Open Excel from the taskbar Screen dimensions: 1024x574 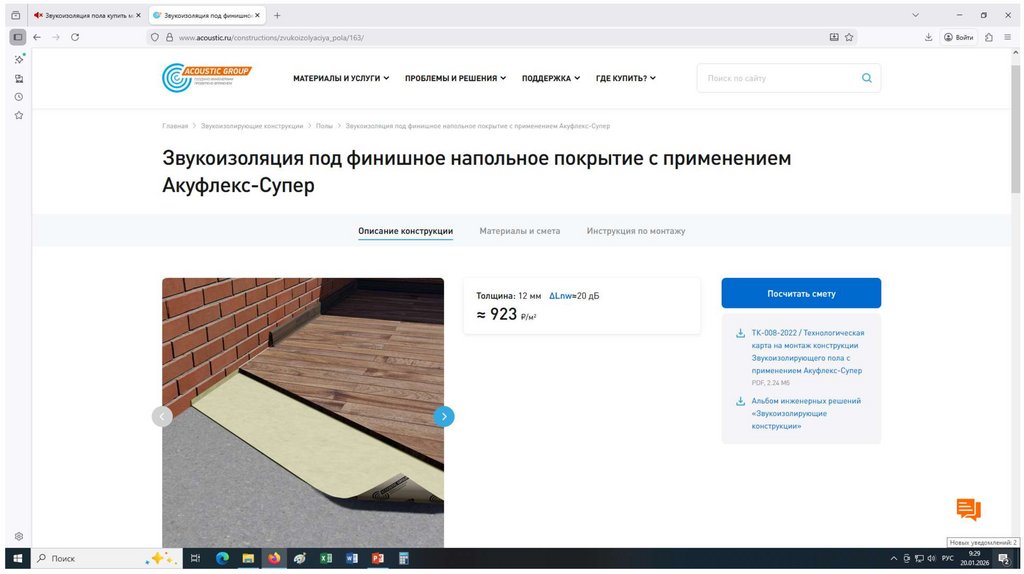pos(326,558)
